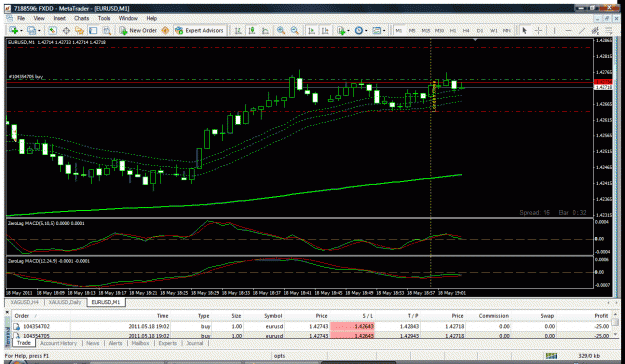Toggle Chart Shift icon
The width and height of the screenshot is (625, 364).
point(325,30)
